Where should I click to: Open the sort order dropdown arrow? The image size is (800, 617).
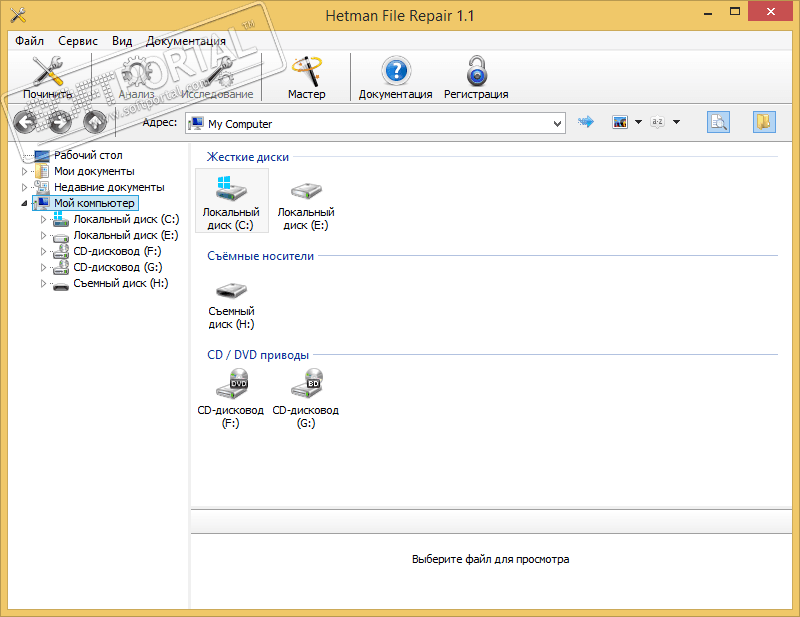coord(677,122)
